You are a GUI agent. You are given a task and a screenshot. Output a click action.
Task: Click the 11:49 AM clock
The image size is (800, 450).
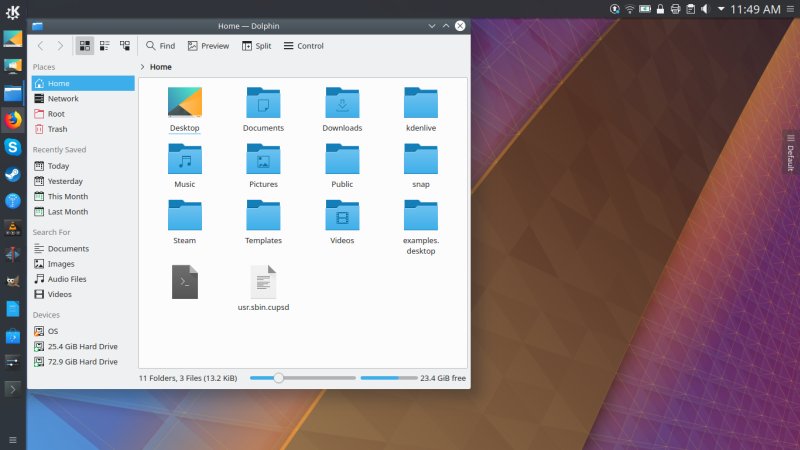[x=755, y=9]
